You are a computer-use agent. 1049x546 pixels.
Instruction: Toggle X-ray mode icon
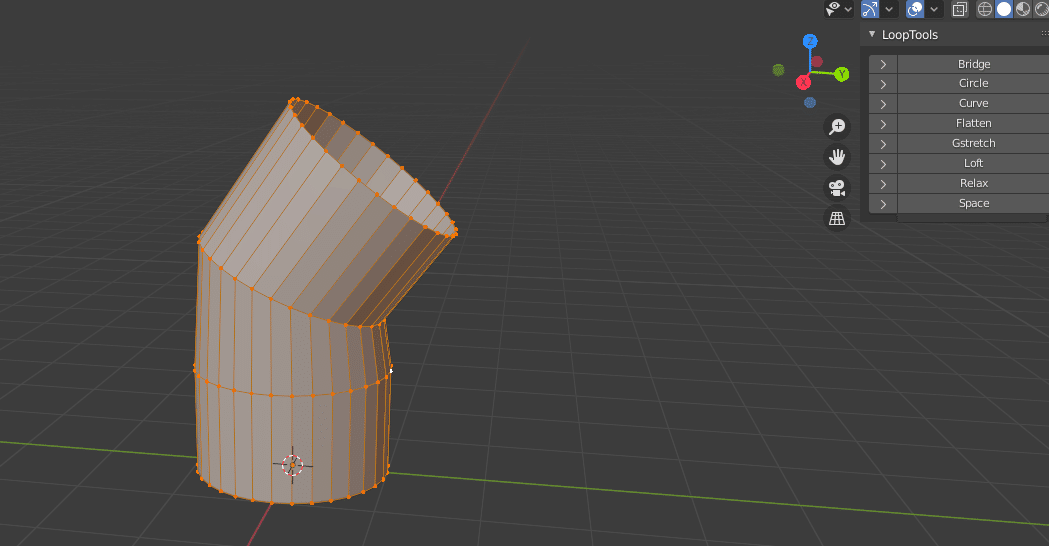(x=959, y=9)
